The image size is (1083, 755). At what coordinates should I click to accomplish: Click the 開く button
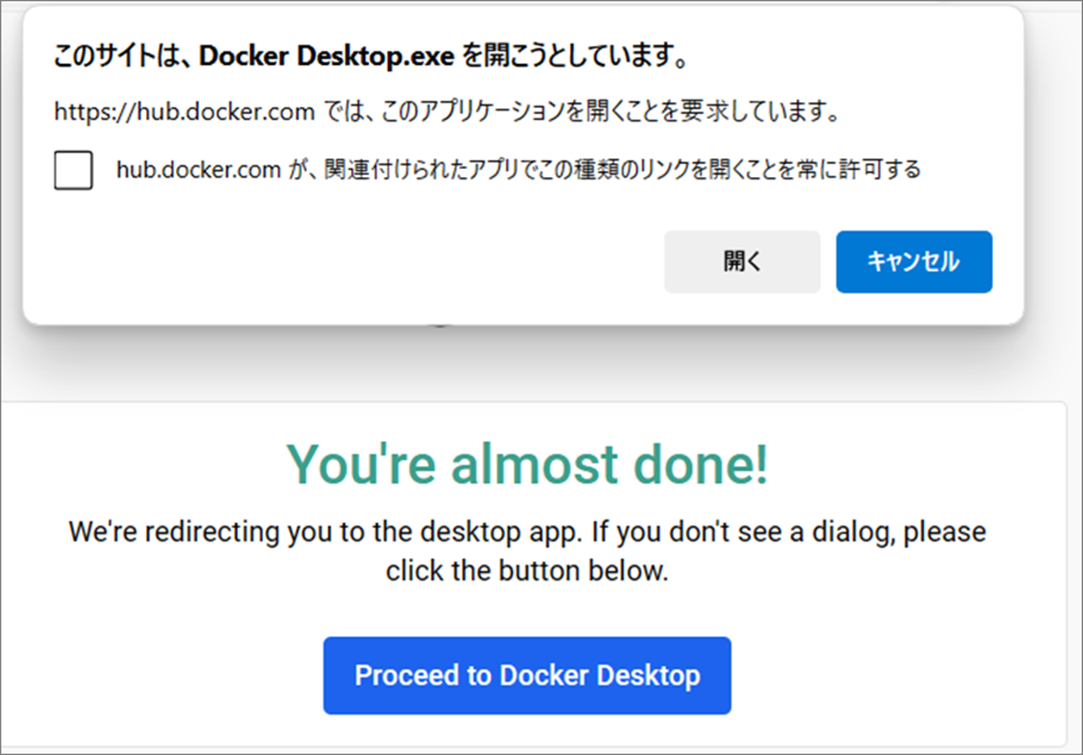pos(742,262)
